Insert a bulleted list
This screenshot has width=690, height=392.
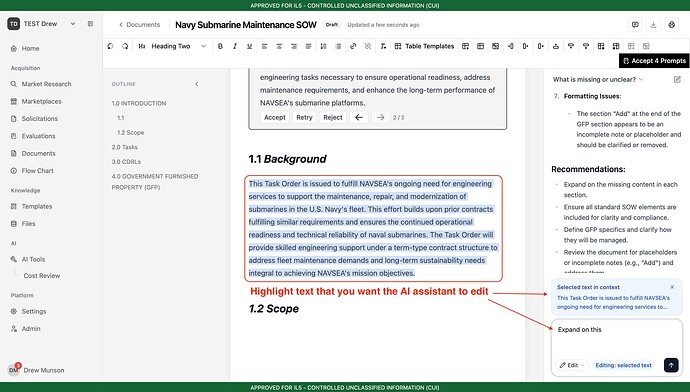[338, 46]
